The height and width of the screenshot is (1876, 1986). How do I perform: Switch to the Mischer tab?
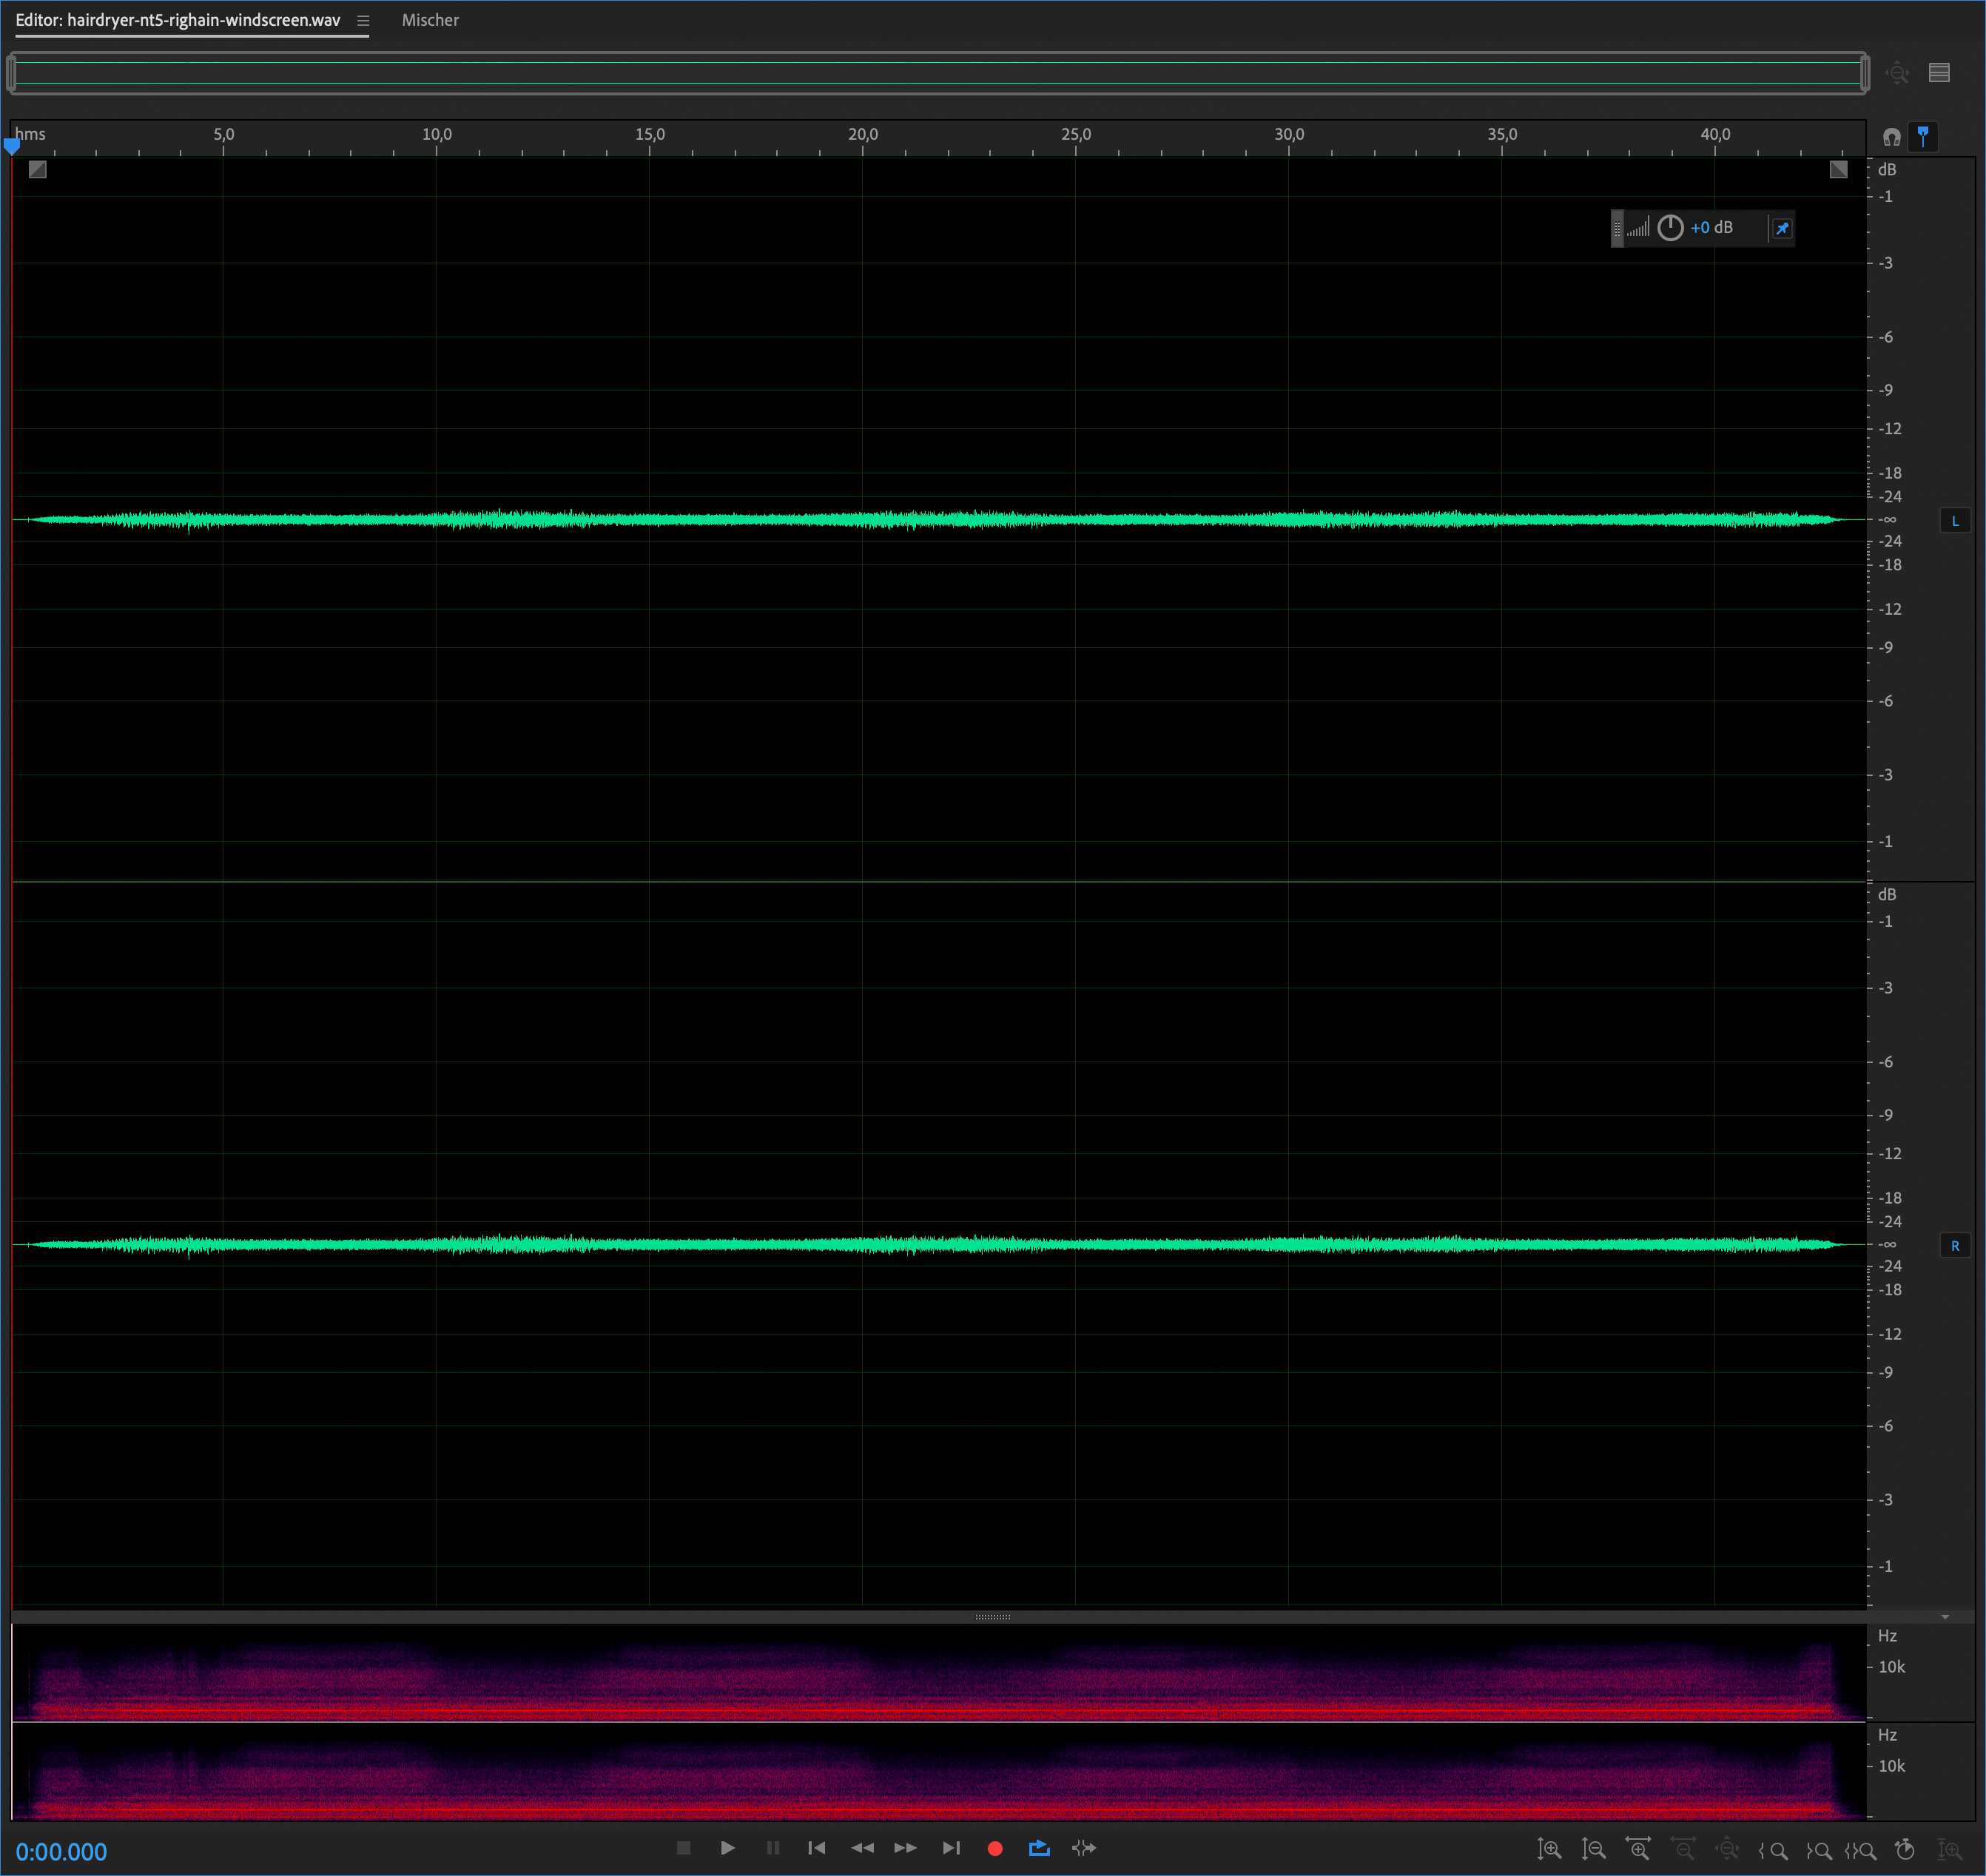pyautogui.click(x=430, y=20)
